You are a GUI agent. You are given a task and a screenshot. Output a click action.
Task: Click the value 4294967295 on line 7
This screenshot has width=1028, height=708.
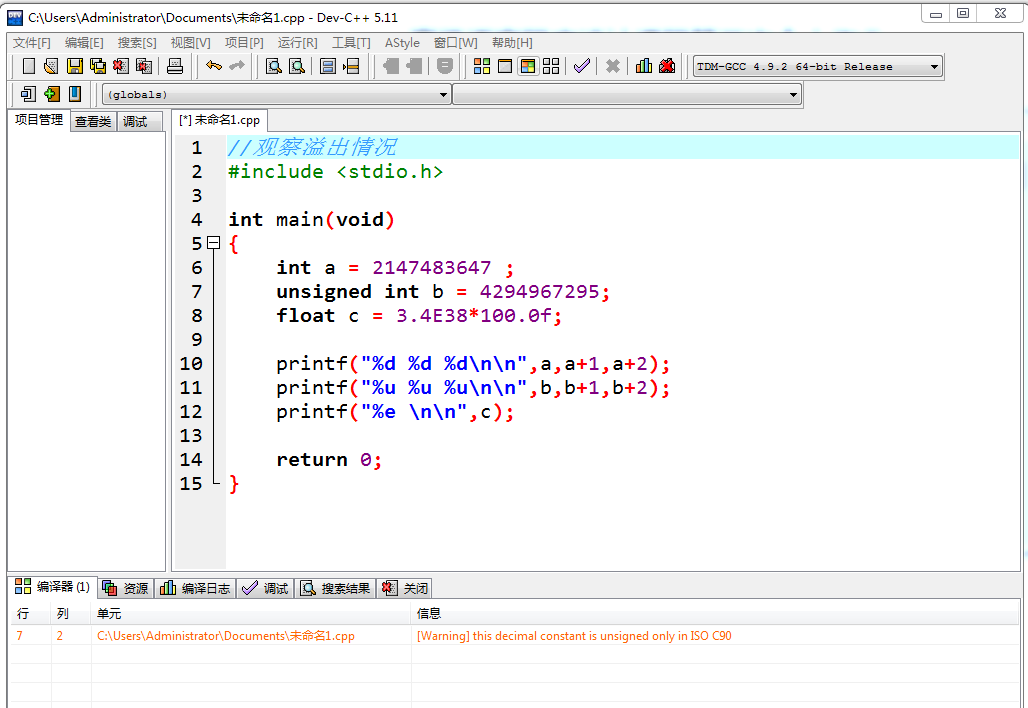[539, 292]
